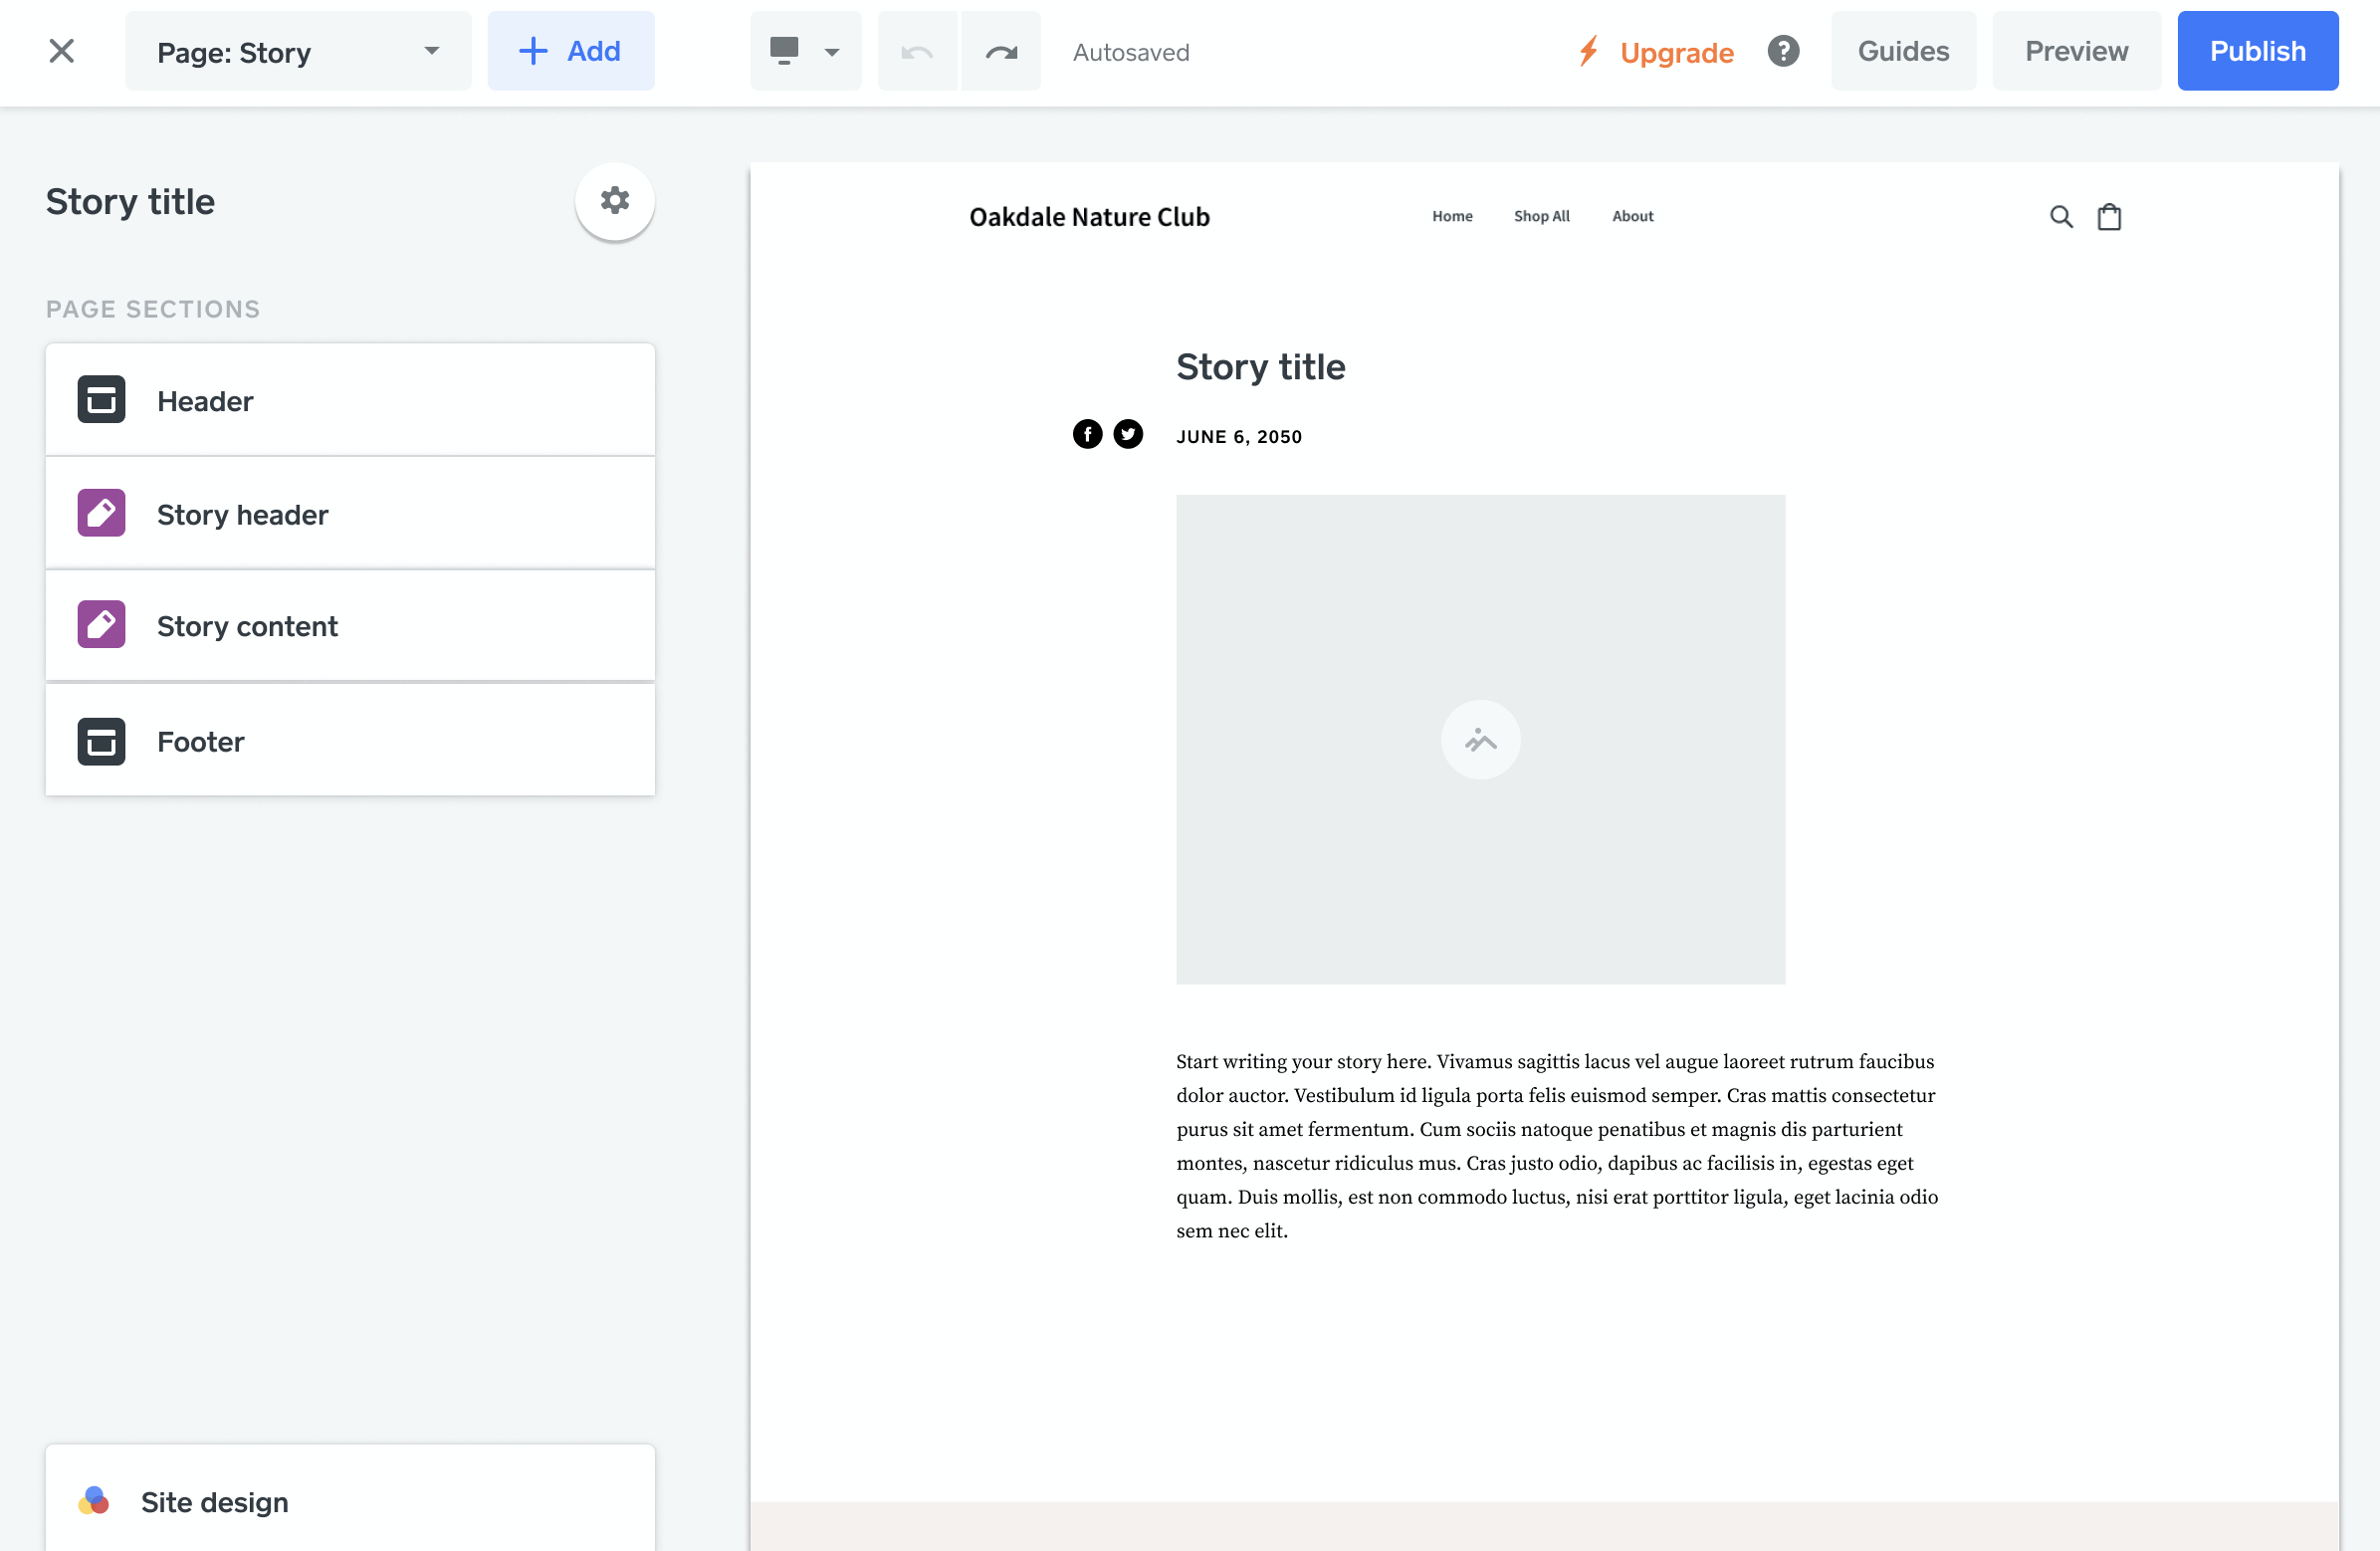Click the Footer section layout icon

tap(100, 741)
